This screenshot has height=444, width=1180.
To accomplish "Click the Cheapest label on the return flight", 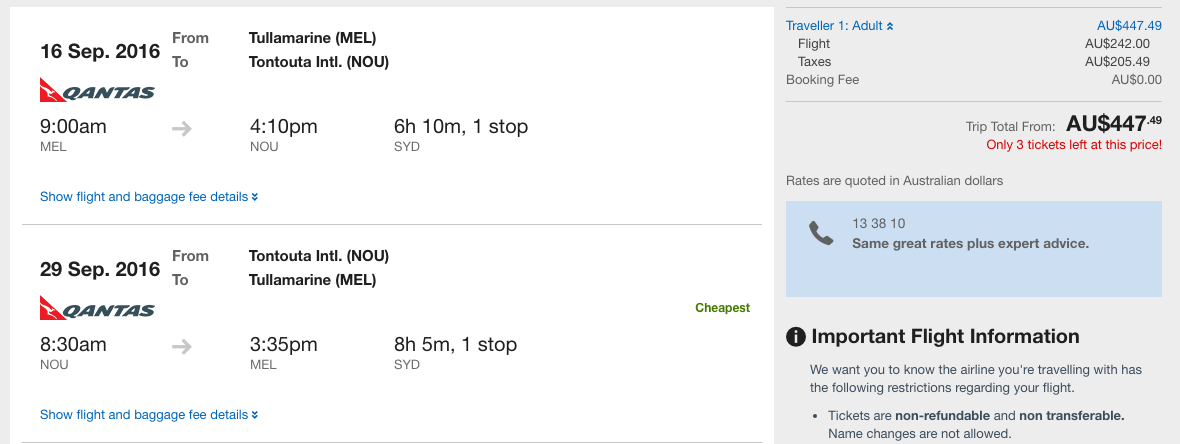I will point(722,308).
